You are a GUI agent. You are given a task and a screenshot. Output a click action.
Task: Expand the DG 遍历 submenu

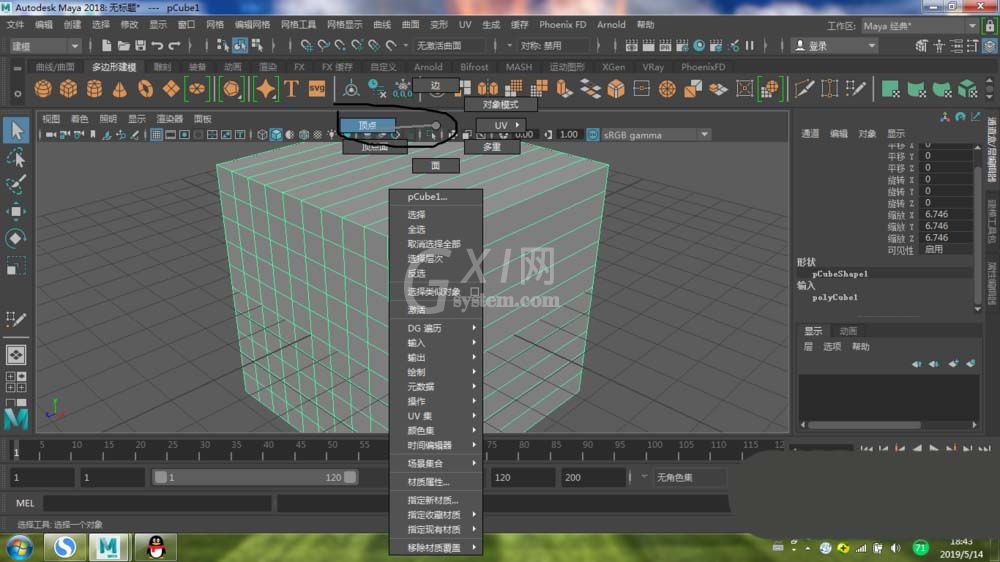[436, 328]
